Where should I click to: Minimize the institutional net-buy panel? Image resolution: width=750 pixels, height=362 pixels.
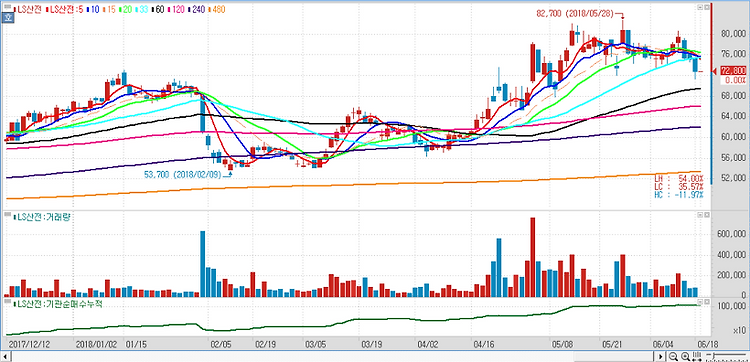click(x=700, y=302)
